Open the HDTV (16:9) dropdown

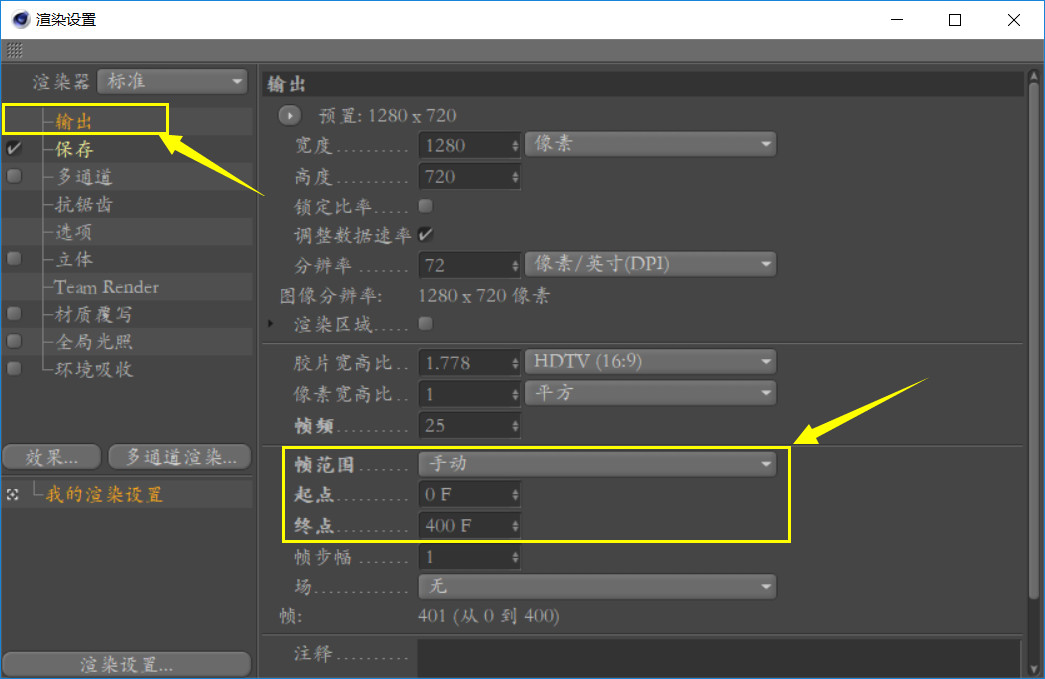650,361
